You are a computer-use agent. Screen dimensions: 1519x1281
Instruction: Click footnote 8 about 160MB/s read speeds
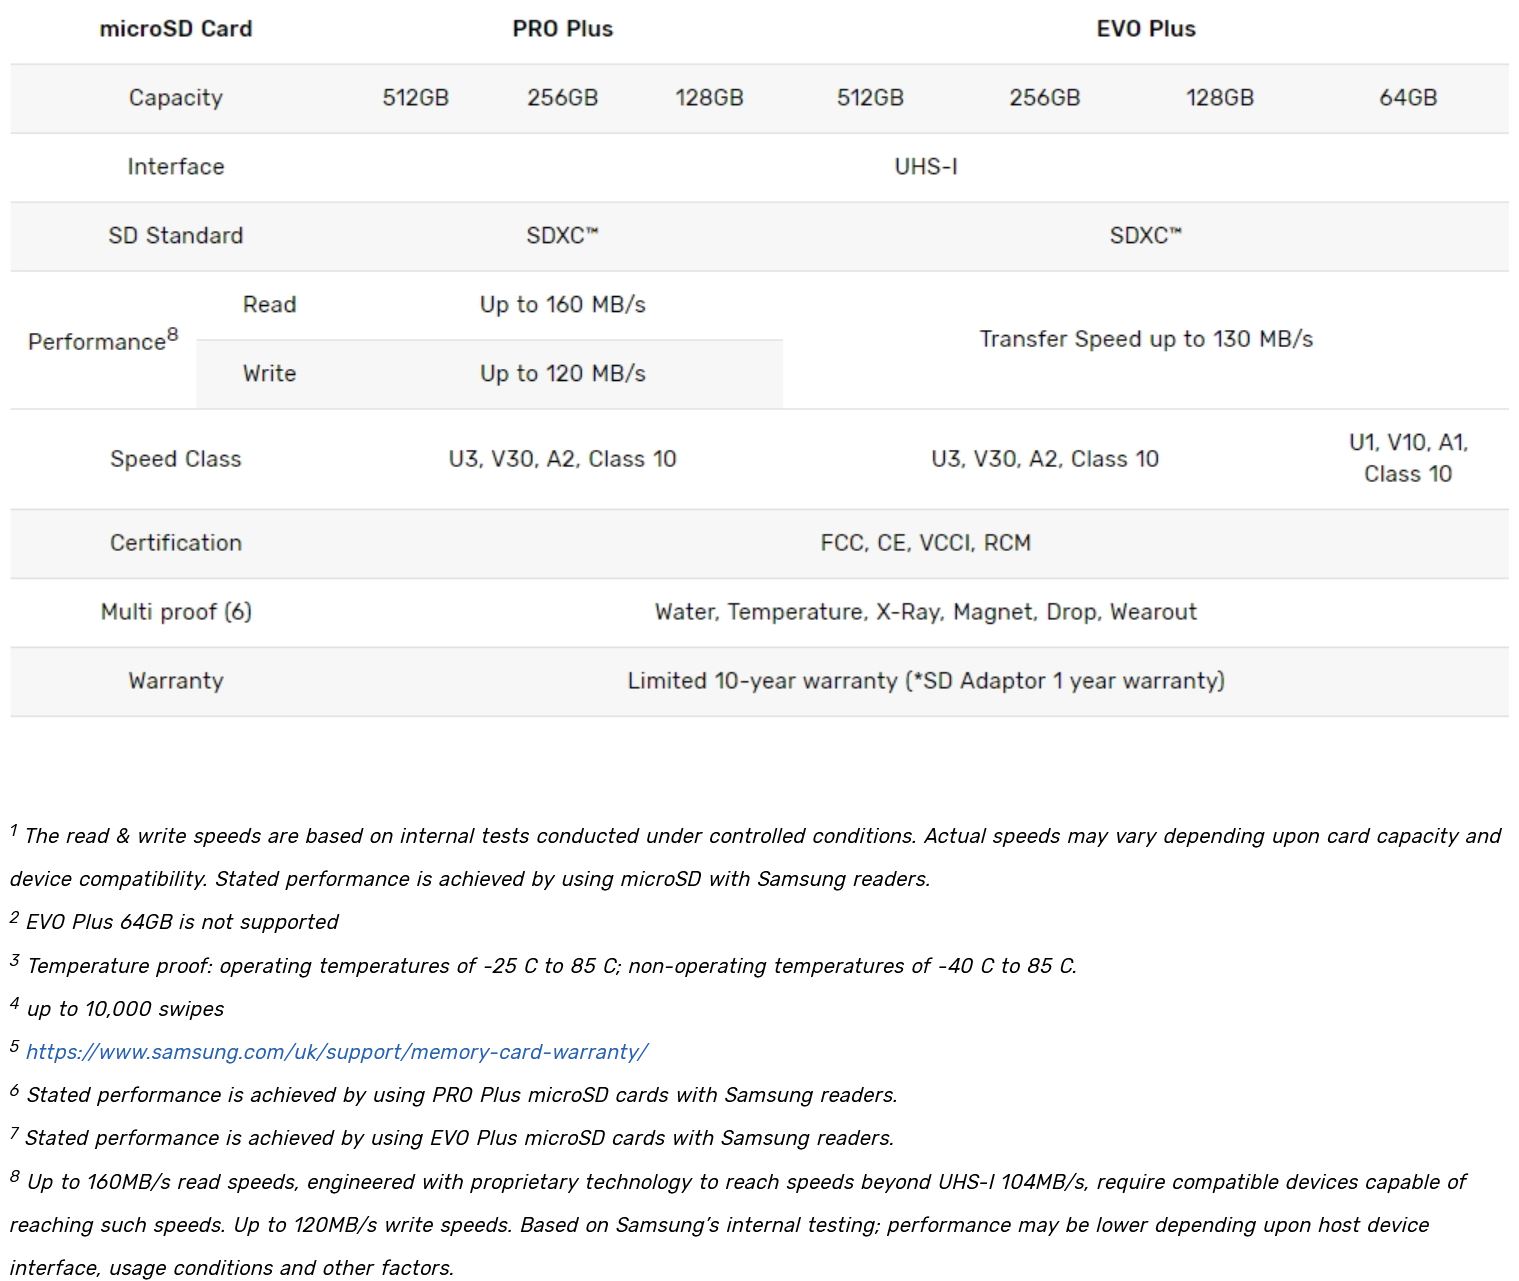coord(738,1224)
